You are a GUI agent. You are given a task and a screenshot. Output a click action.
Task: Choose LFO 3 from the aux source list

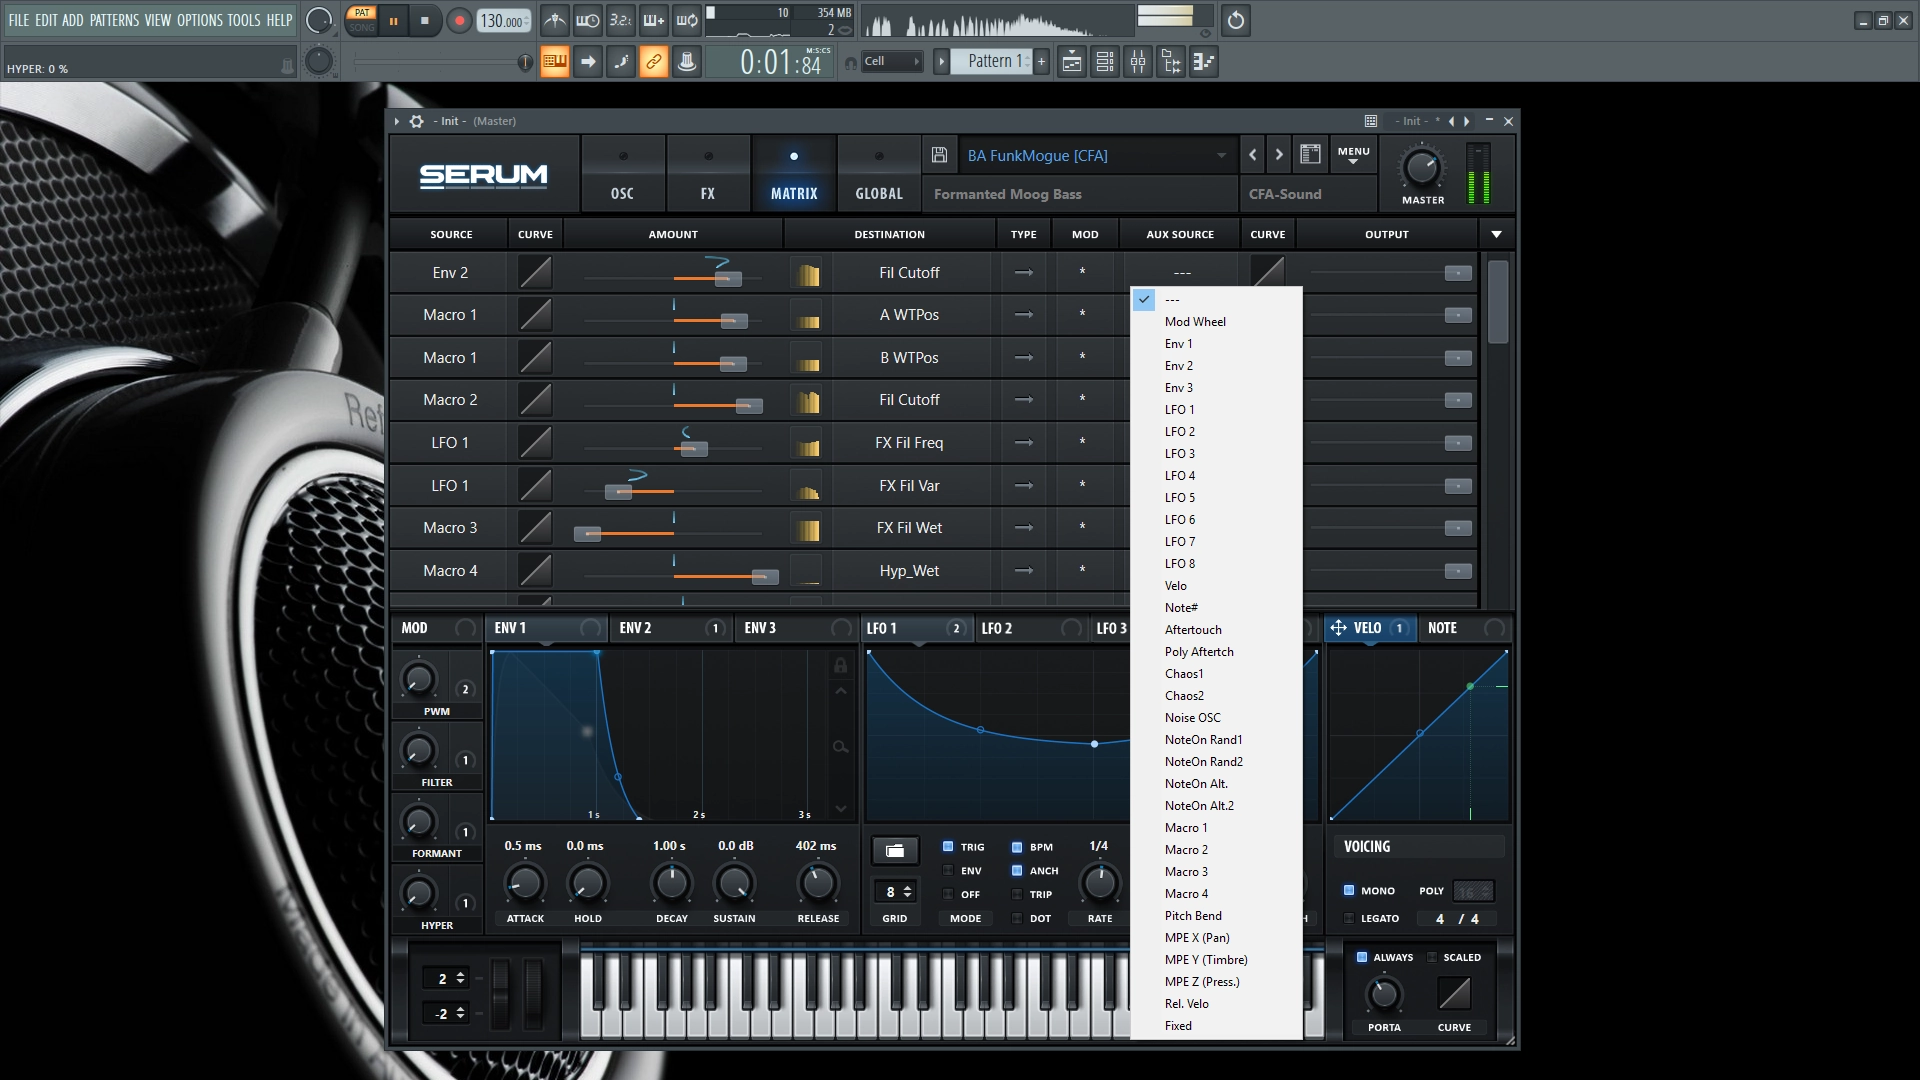click(1216, 454)
